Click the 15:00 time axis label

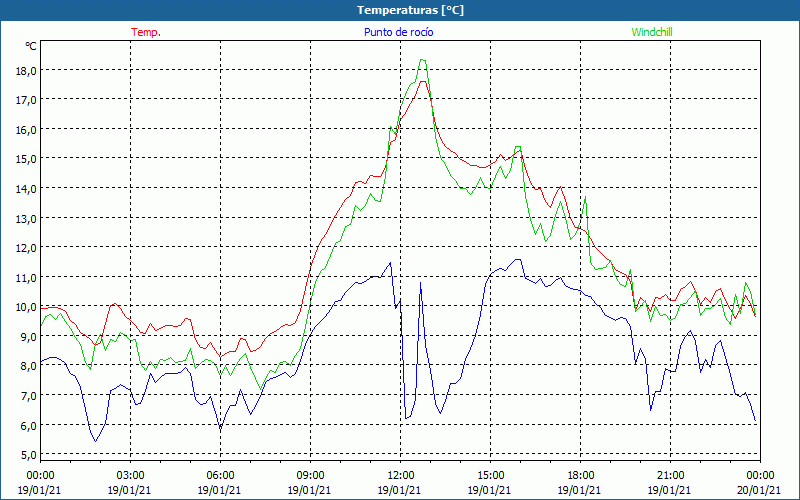coord(490,476)
